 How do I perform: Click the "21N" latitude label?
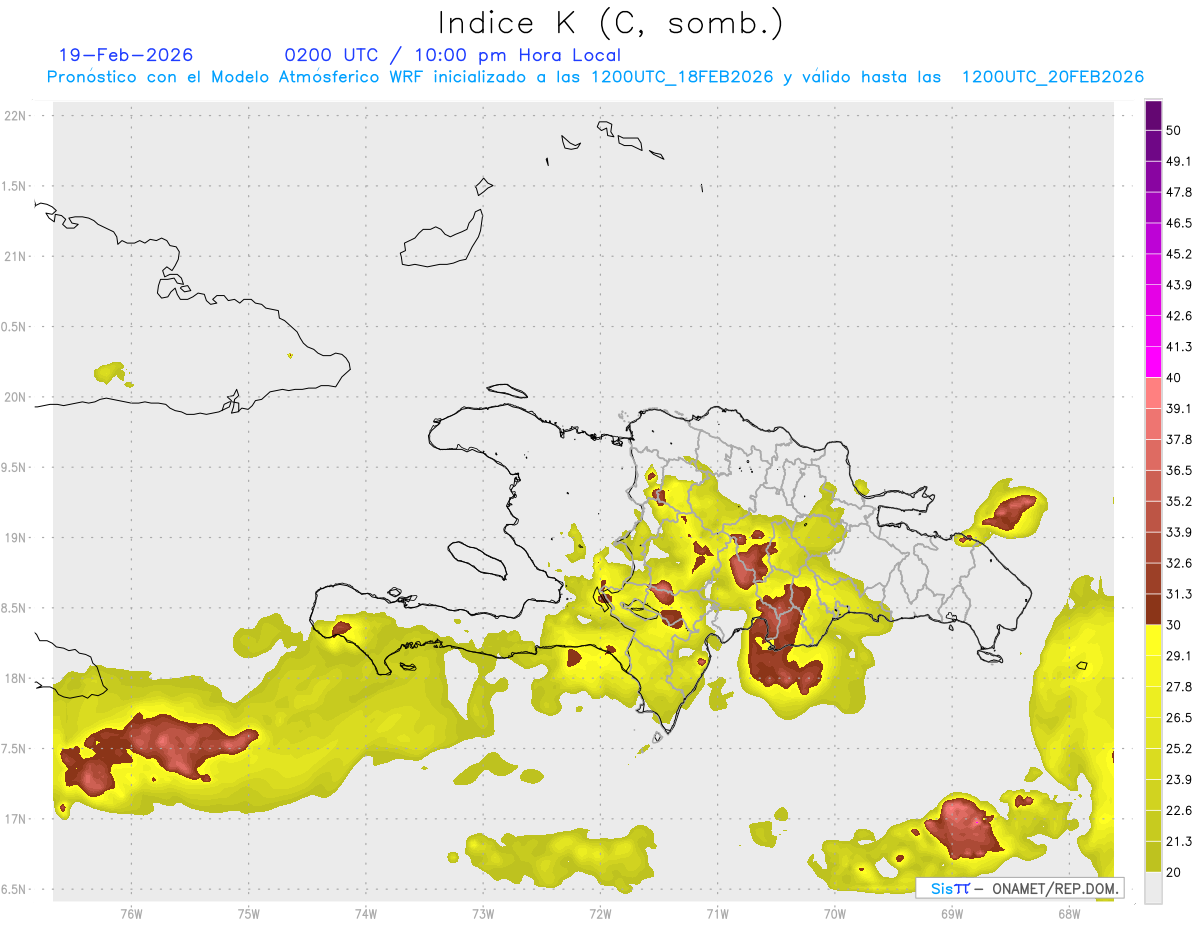pyautogui.click(x=17, y=256)
